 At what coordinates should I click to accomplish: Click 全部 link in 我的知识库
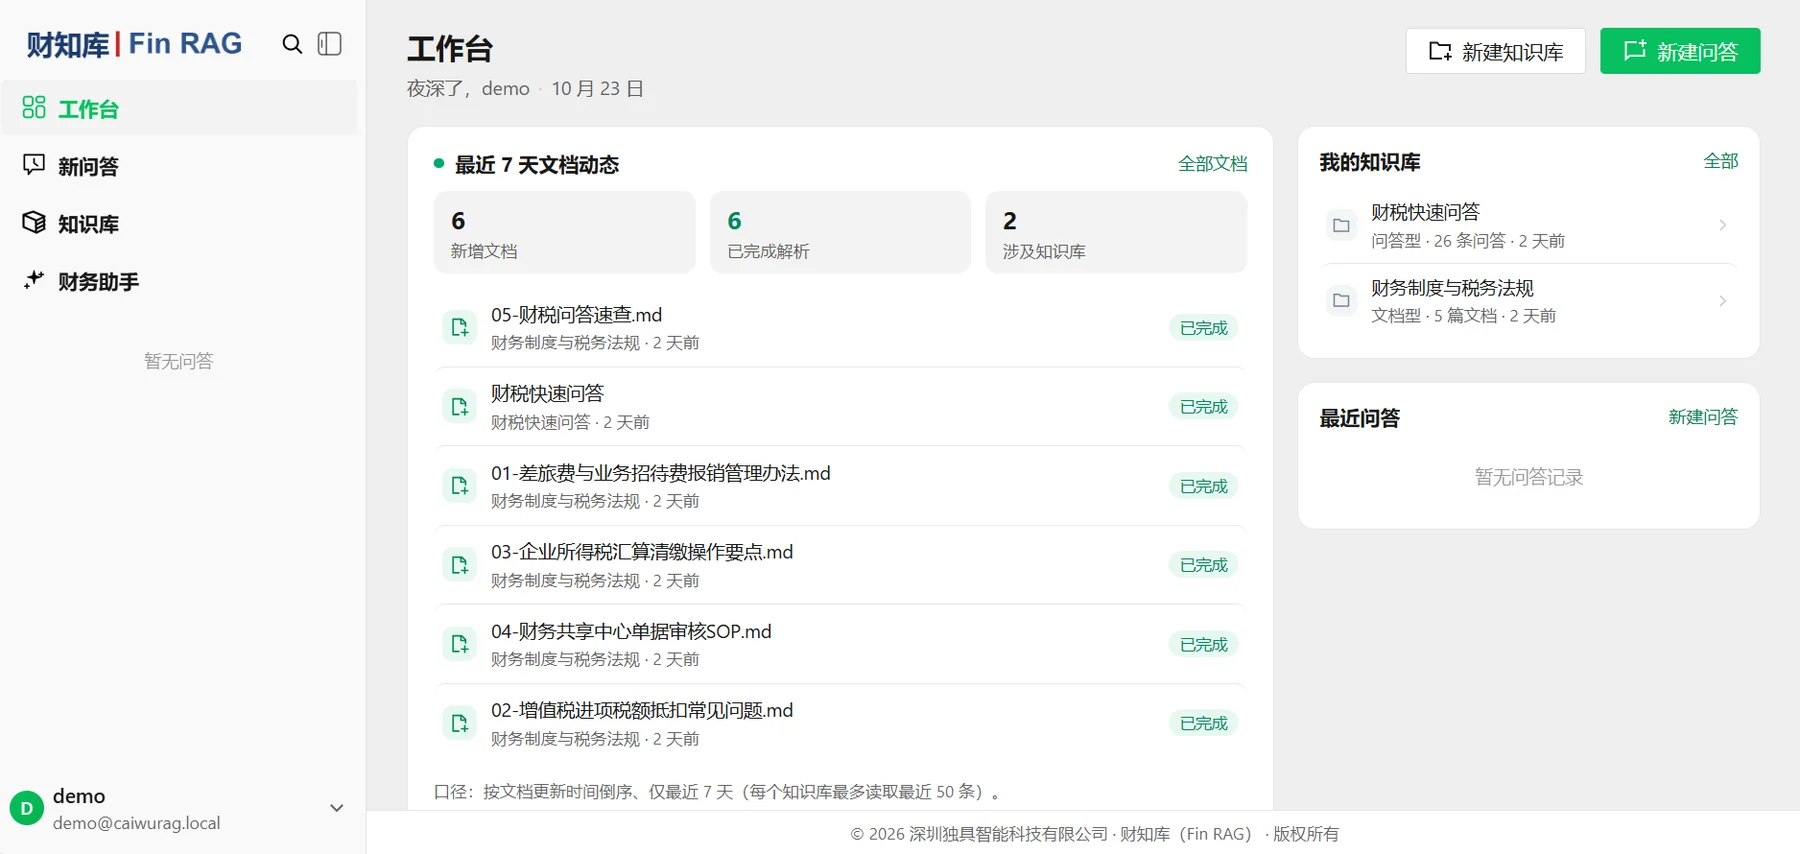coord(1721,161)
